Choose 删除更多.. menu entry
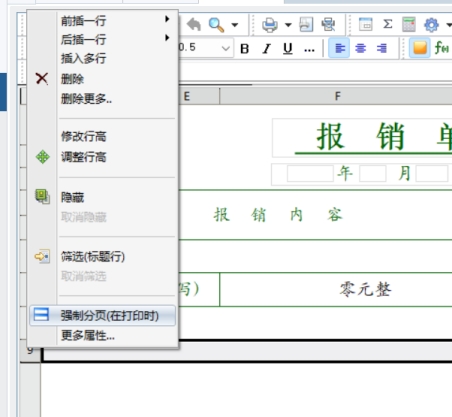 pyautogui.click(x=102, y=99)
